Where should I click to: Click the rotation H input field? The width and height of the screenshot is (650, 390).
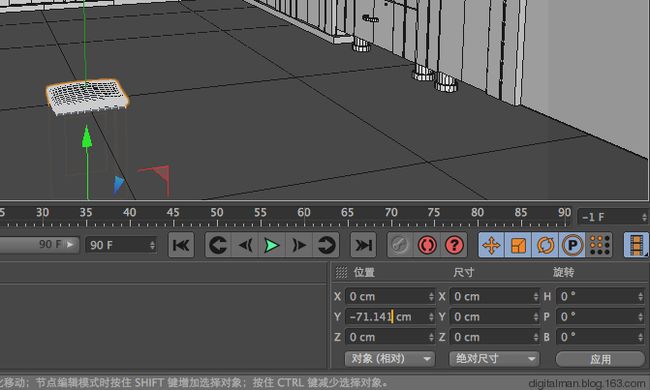(600, 296)
